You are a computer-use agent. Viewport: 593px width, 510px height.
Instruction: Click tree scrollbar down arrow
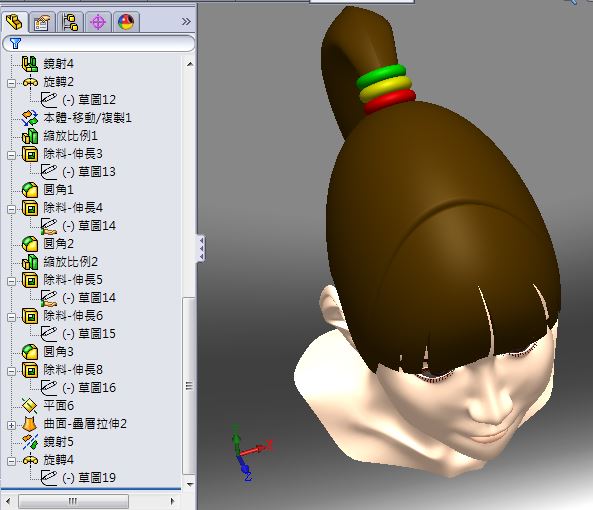click(x=190, y=484)
